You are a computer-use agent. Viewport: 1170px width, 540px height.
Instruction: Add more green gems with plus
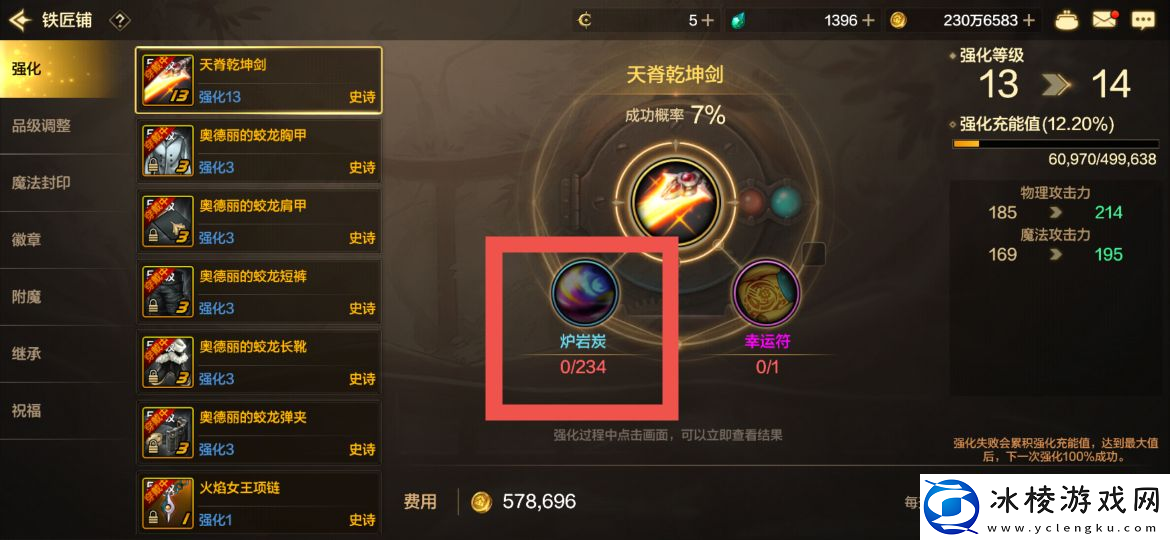[x=868, y=20]
